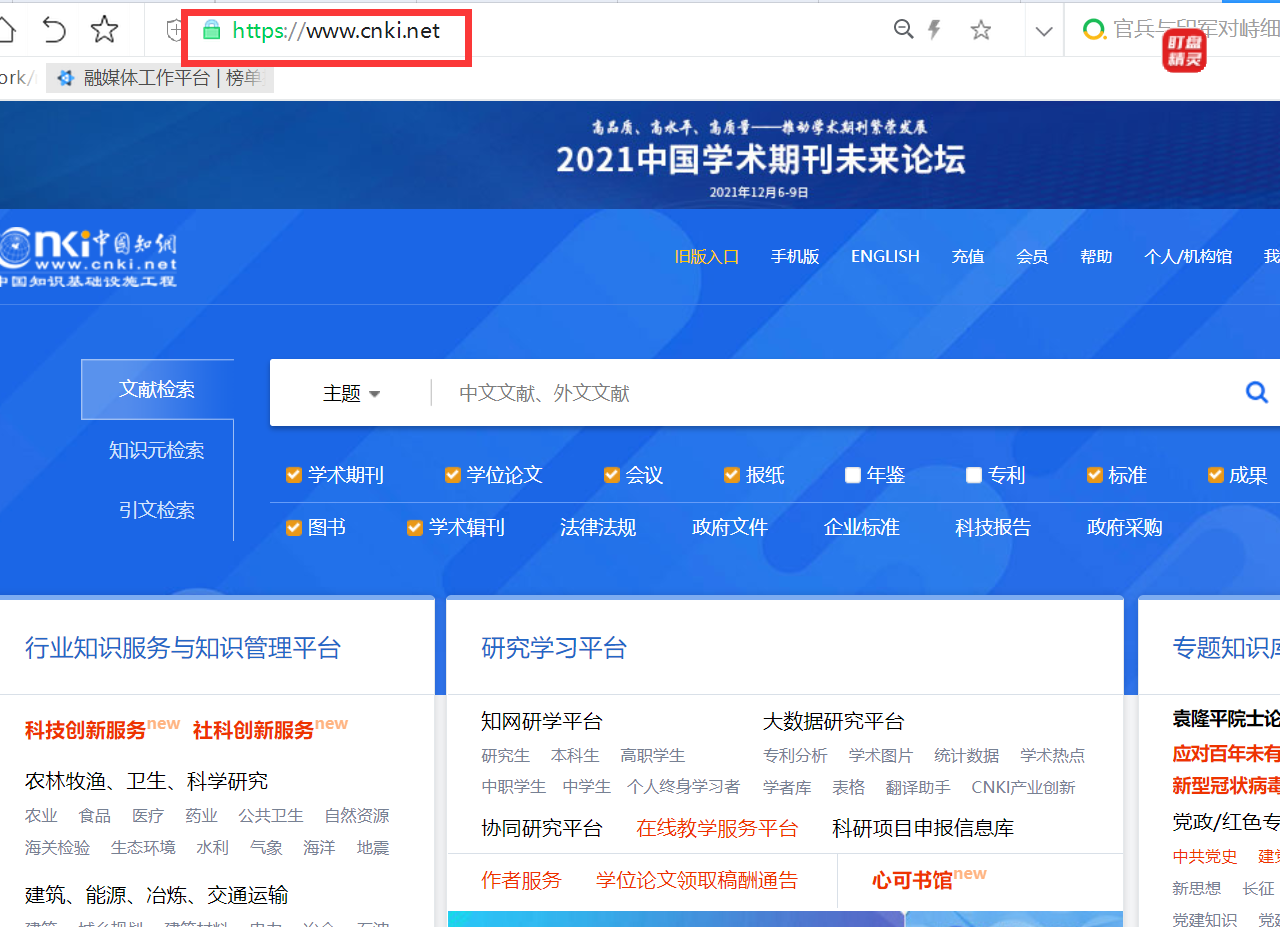The image size is (1280, 927).
Task: Toggle the 学位论文 checkbox
Action: click(453, 475)
